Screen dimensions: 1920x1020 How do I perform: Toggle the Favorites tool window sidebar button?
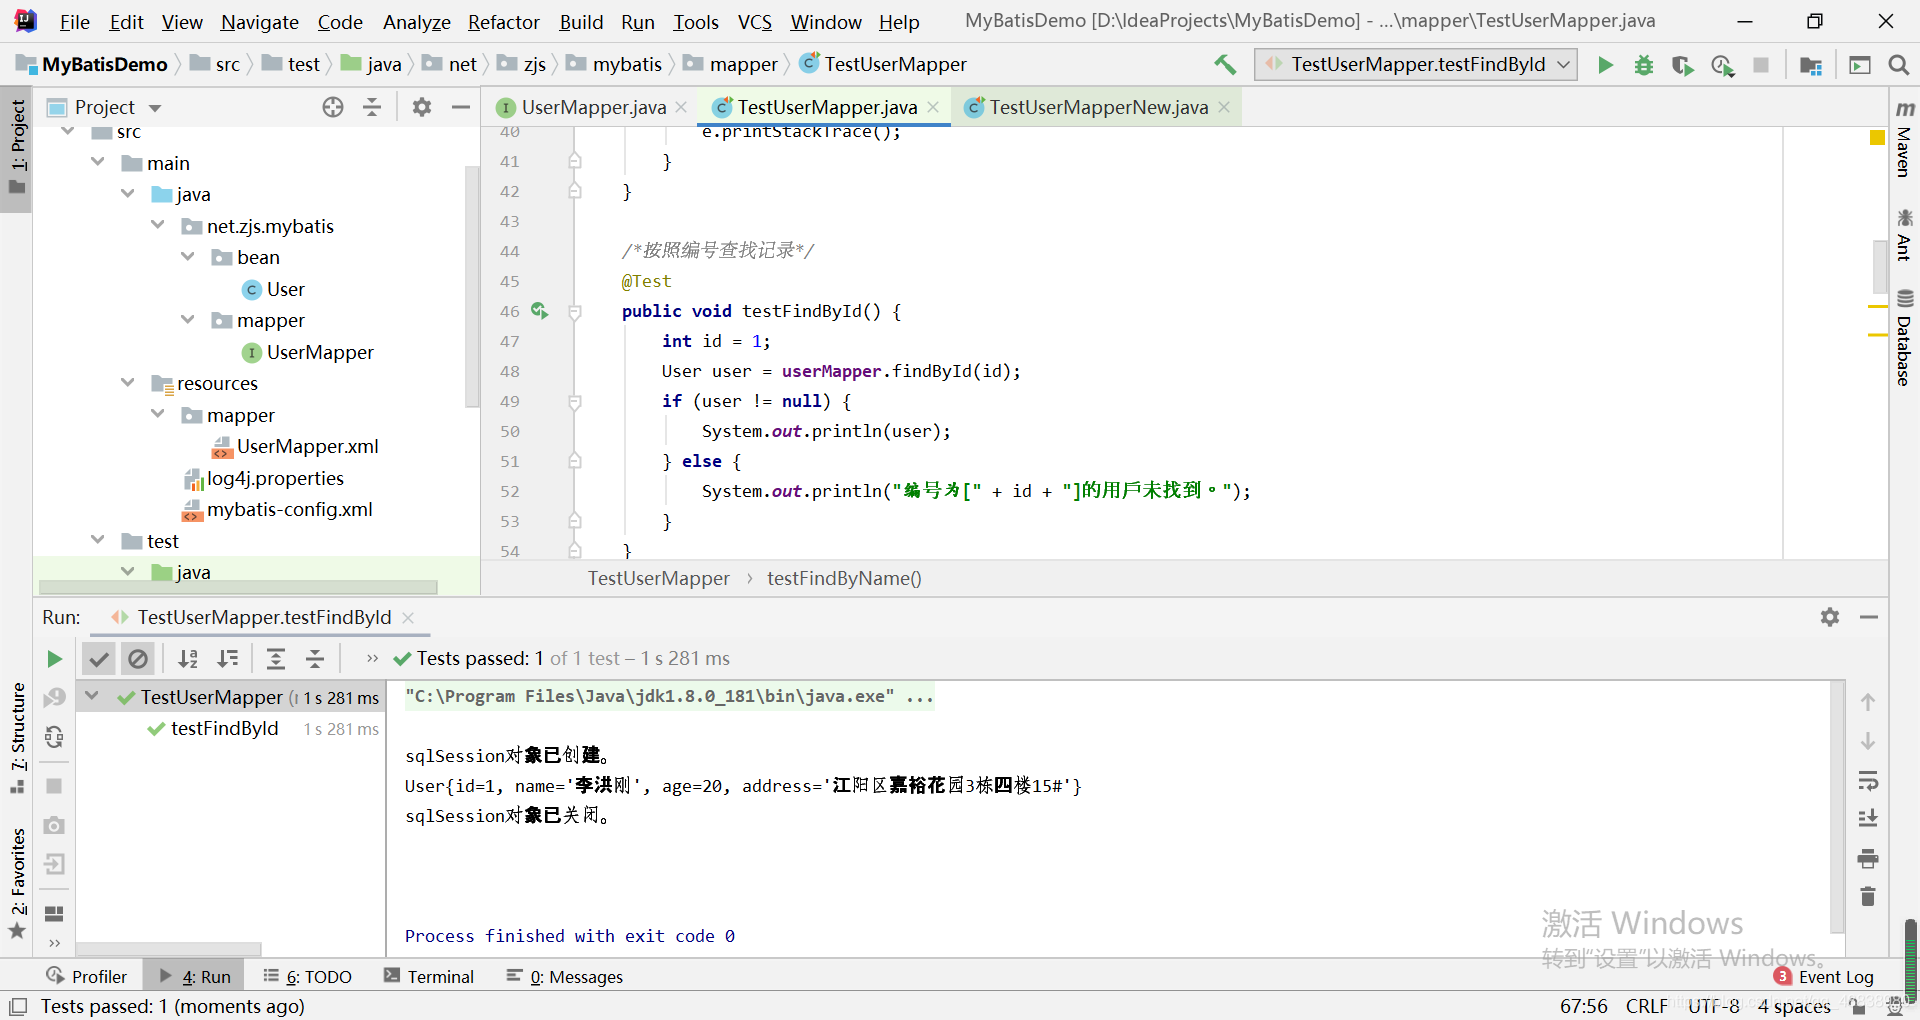17,883
